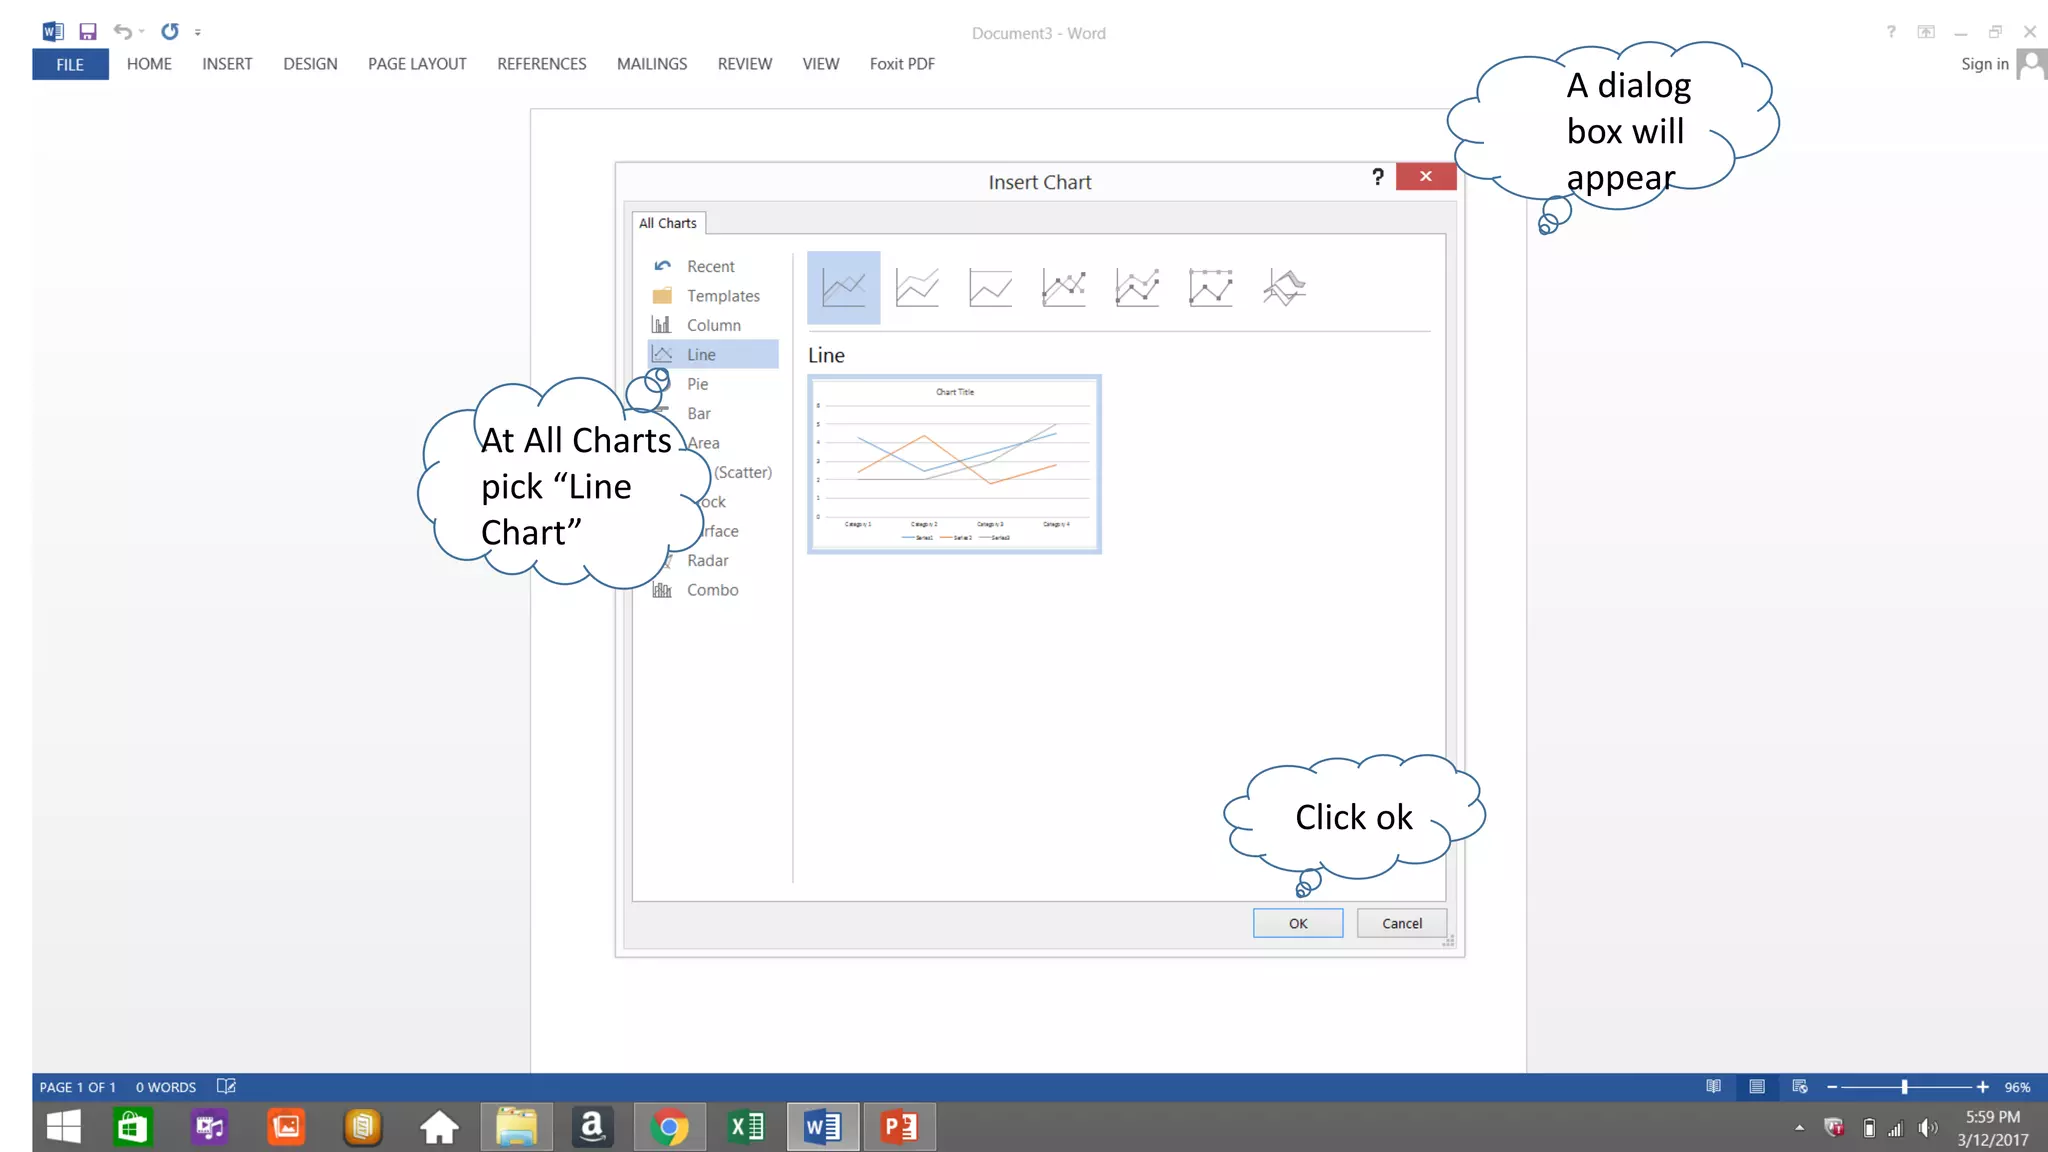
Task: Show hidden icons in the system tray
Action: click(x=1799, y=1128)
